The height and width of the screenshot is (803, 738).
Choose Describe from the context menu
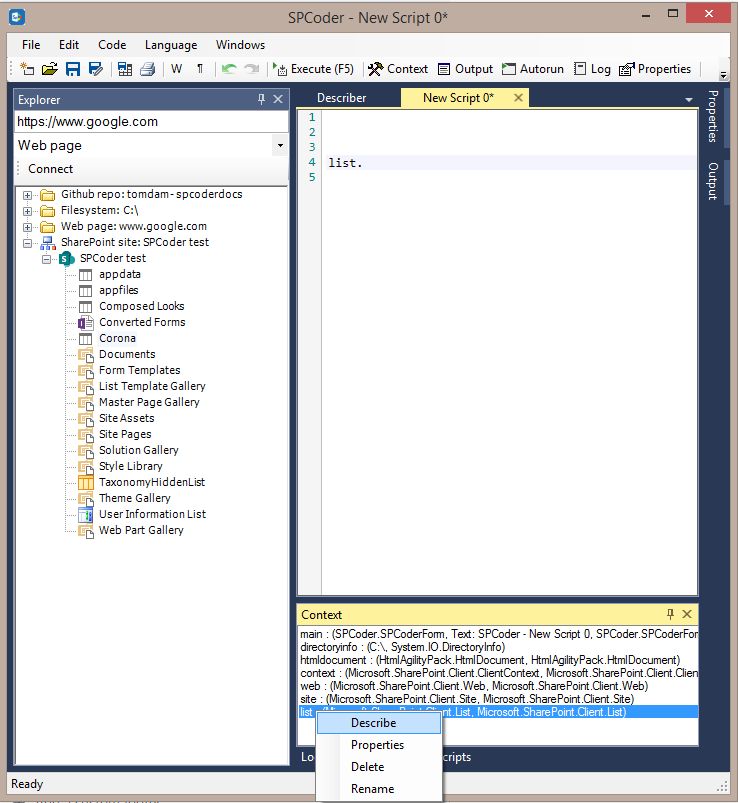379,723
